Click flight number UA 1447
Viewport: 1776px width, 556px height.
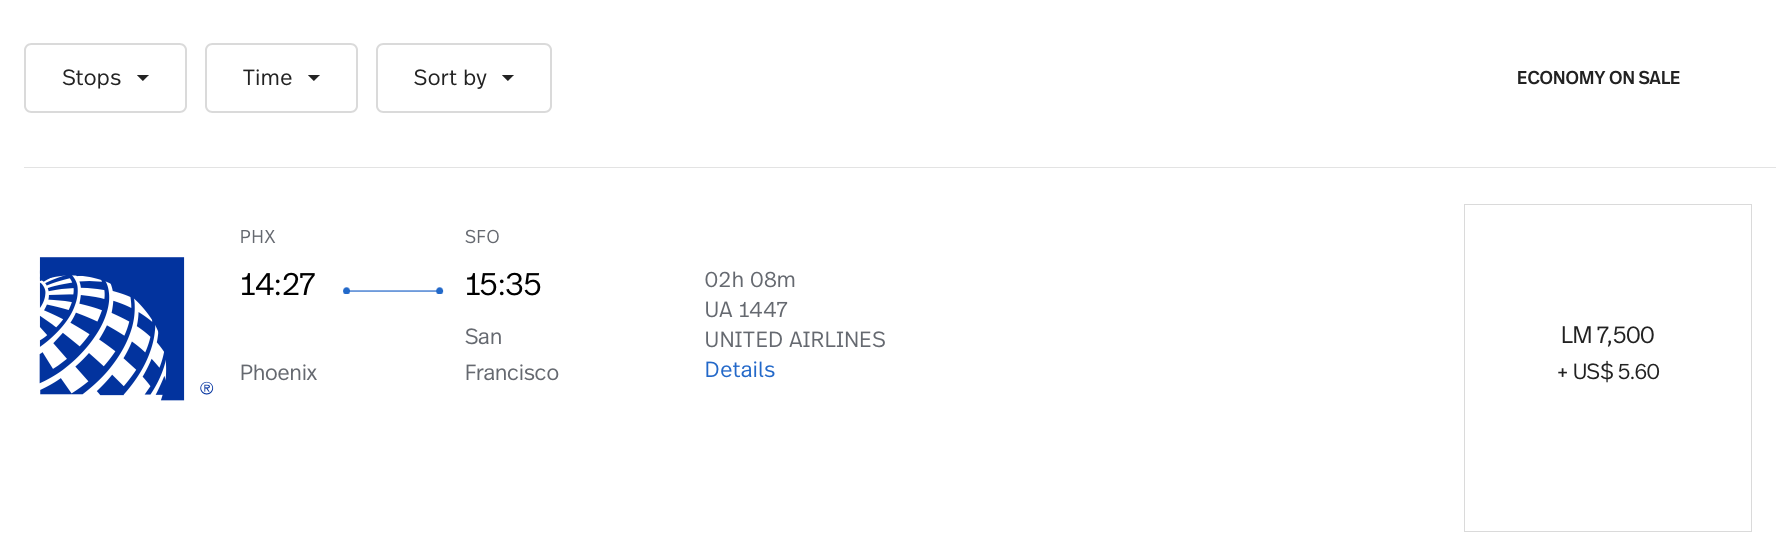point(746,310)
